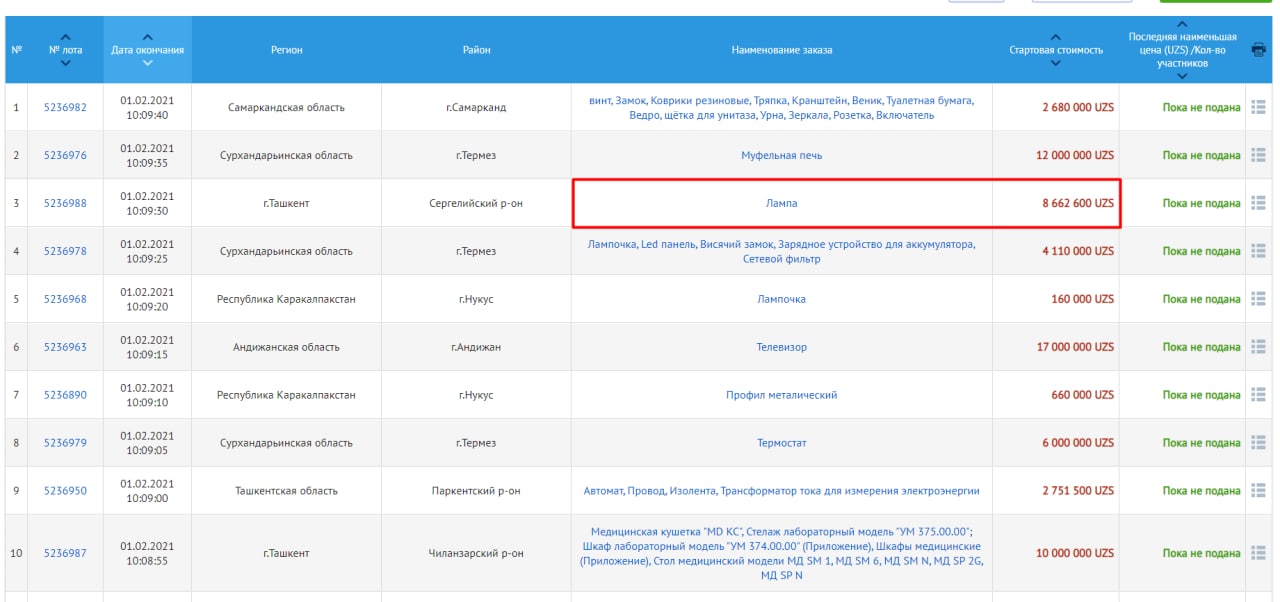Open lot number 5236950 link
Screen dimensions: 1280x602
[x=65, y=491]
